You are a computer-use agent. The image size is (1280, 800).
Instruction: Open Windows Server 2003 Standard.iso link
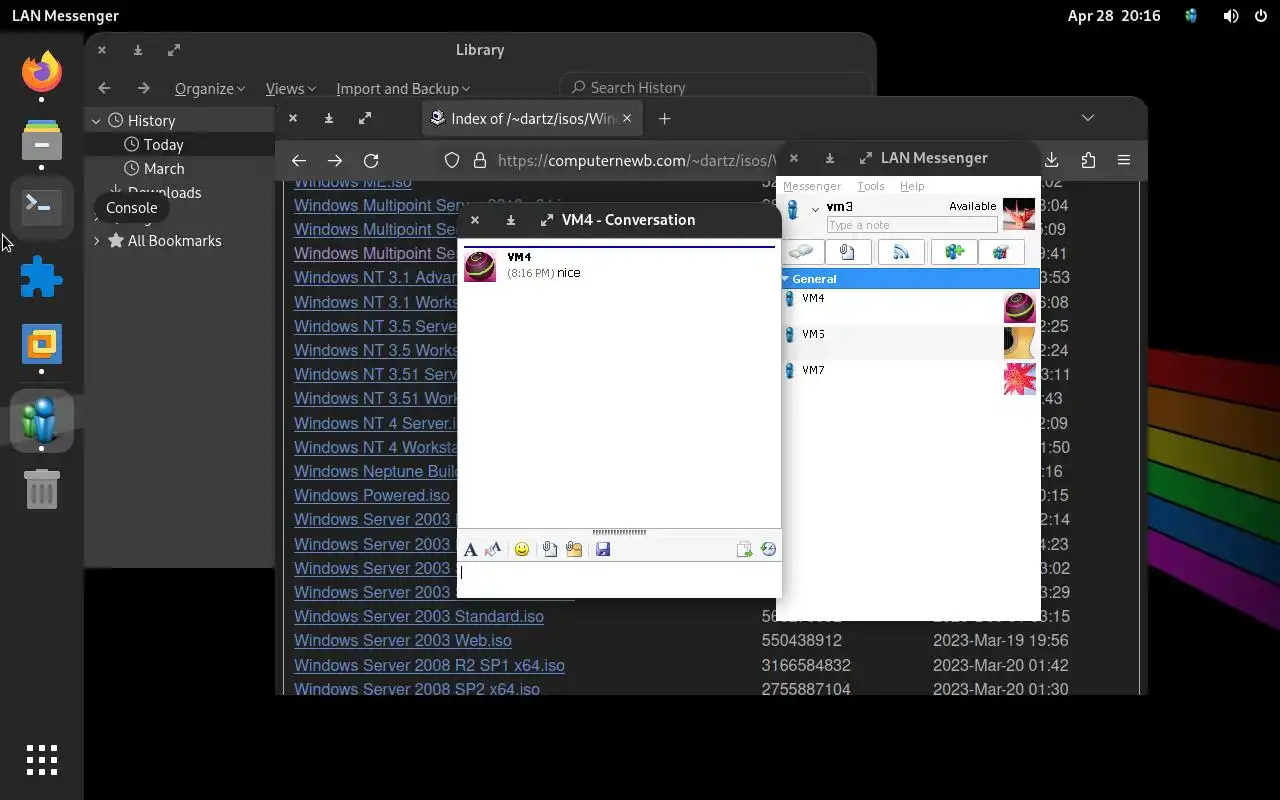(419, 617)
